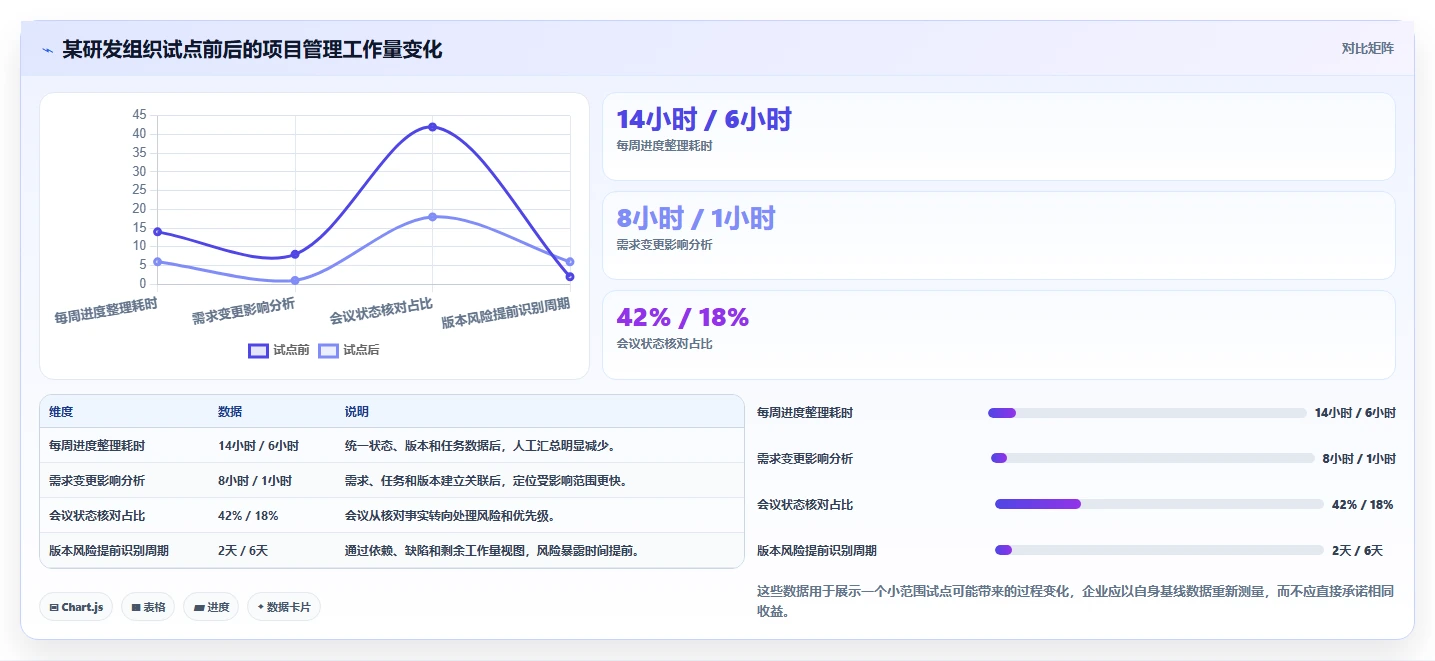Click progress value label 2天 / 6天
Screen dimensions: 1435x661
1358,551
